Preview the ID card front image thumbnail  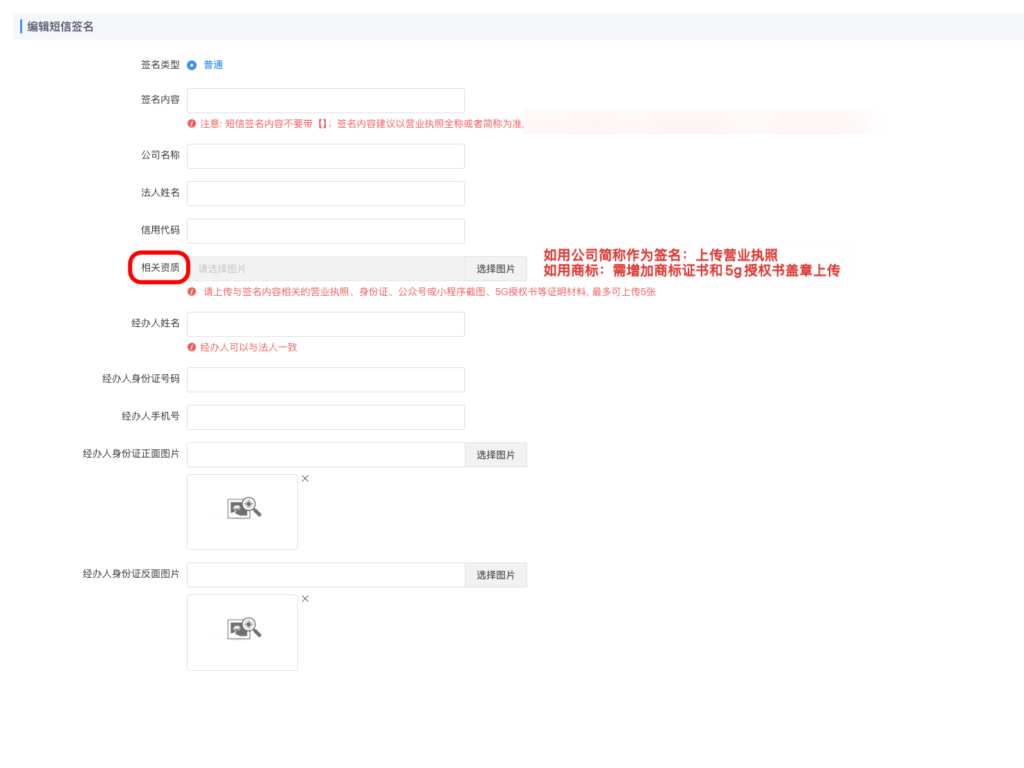click(x=243, y=511)
